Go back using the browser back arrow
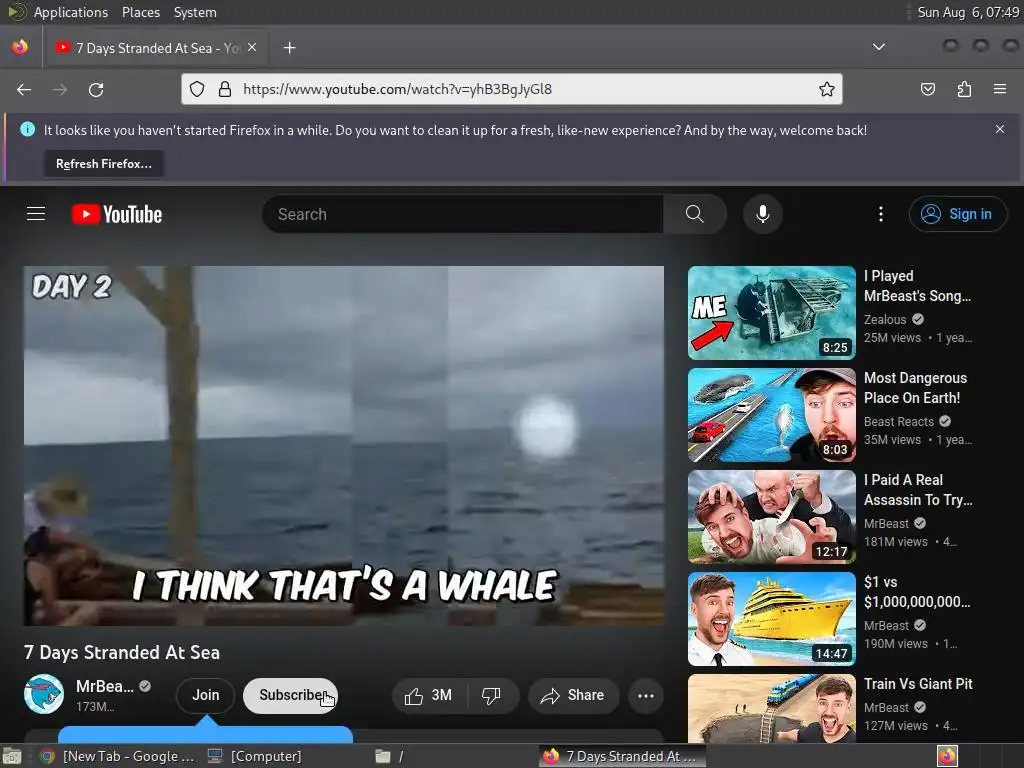 (x=24, y=89)
